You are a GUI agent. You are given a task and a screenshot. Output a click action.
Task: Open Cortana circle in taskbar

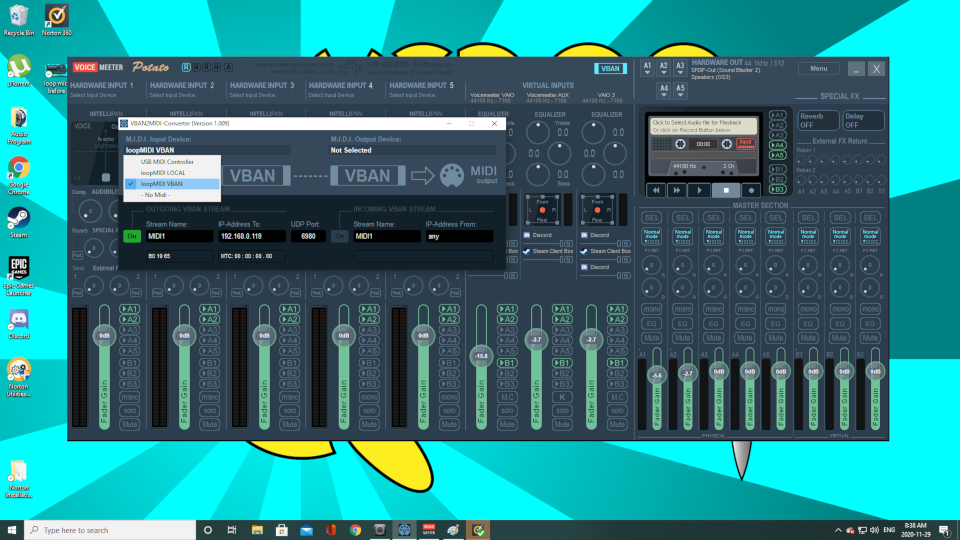point(208,530)
